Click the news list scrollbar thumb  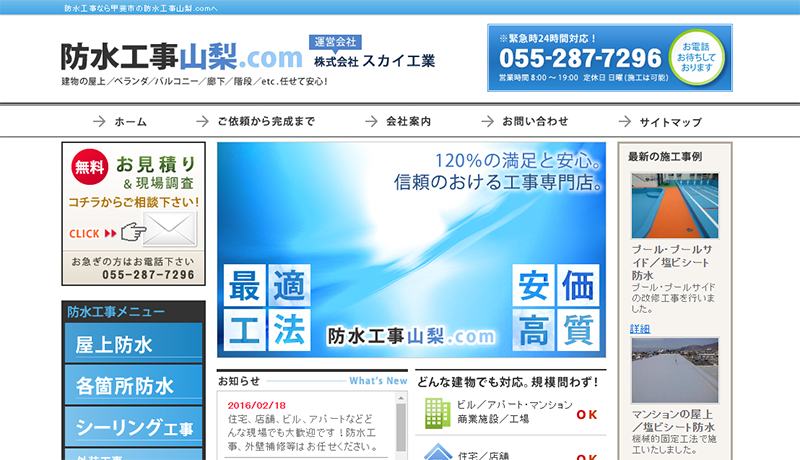[x=401, y=427]
